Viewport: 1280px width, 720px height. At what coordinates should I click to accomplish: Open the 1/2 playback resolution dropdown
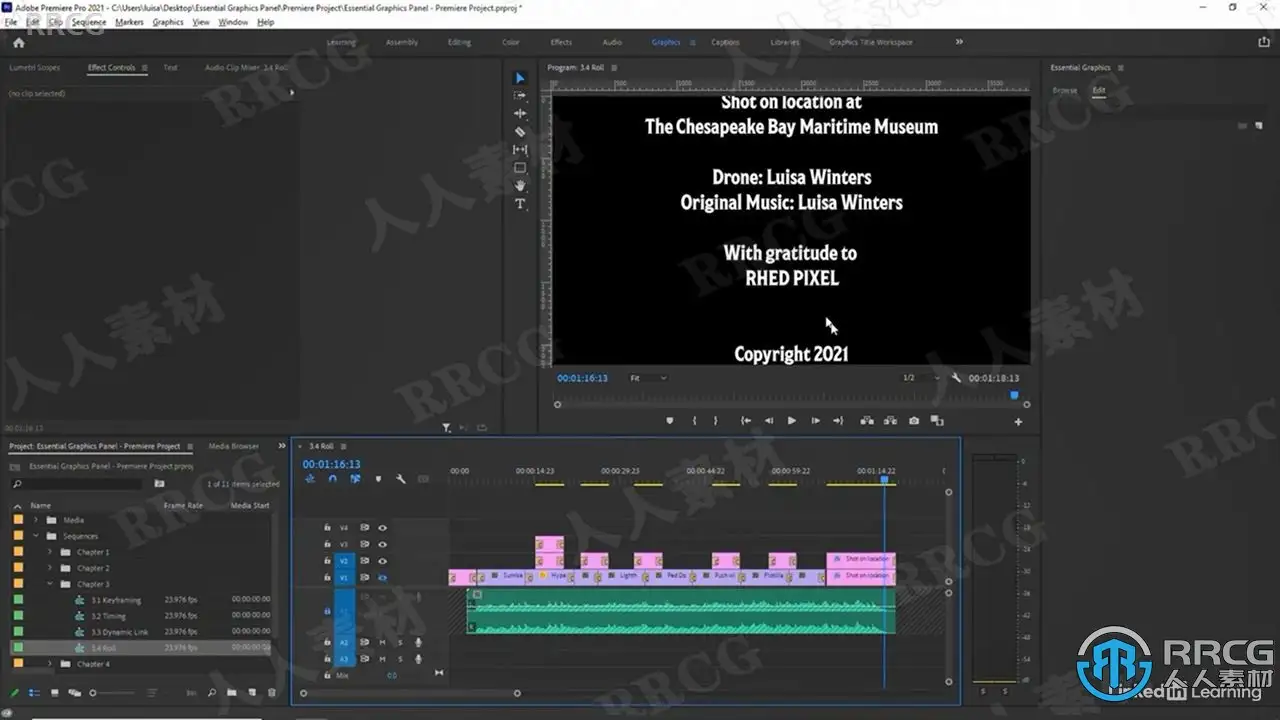(x=922, y=378)
